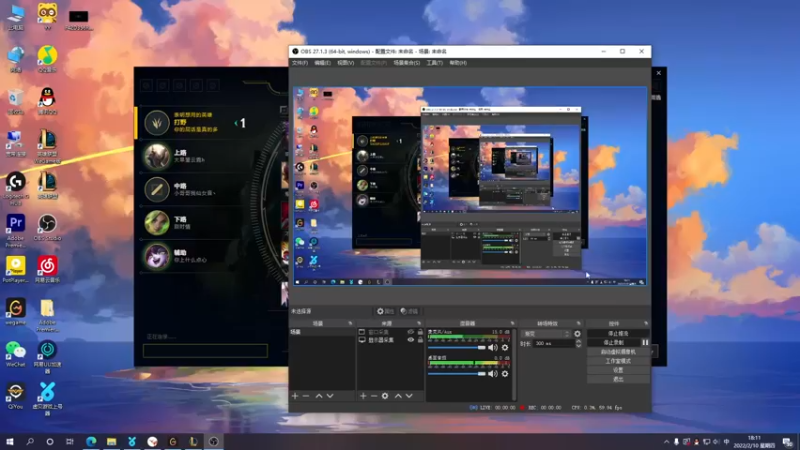Click the Exit button in OBS controls
The height and width of the screenshot is (450, 800).
click(618, 379)
